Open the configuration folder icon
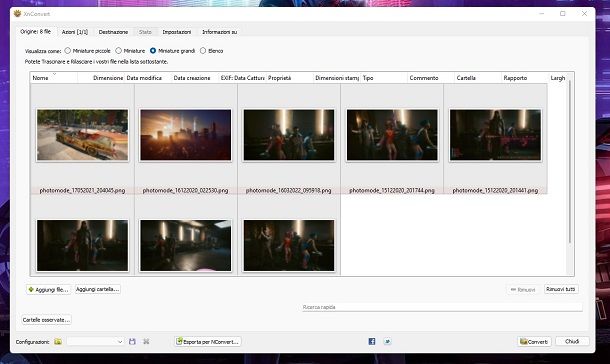The width and height of the screenshot is (610, 364). click(58, 341)
